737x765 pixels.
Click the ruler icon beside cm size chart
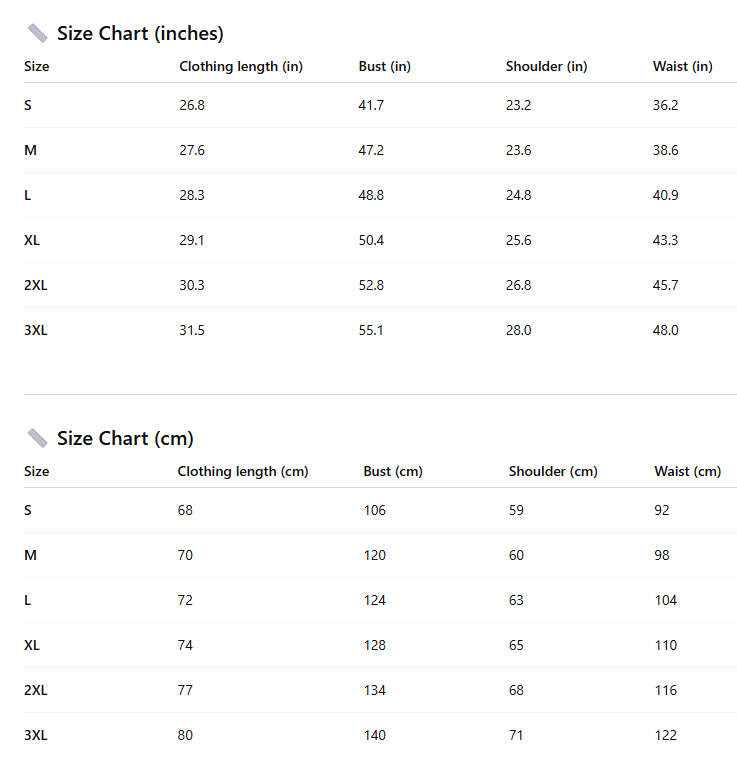pos(38,438)
